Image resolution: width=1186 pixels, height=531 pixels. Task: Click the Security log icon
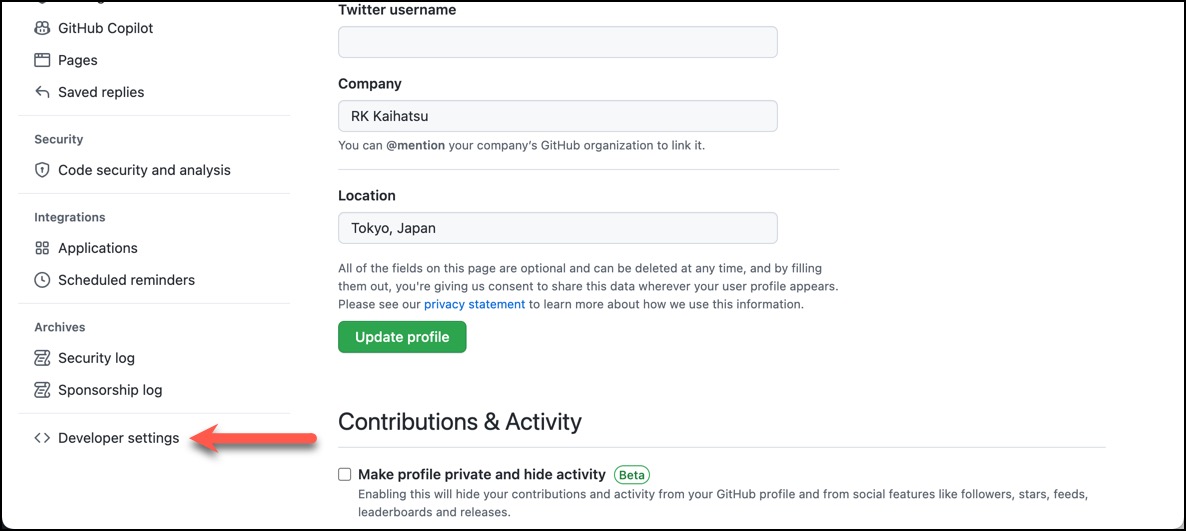tap(42, 358)
